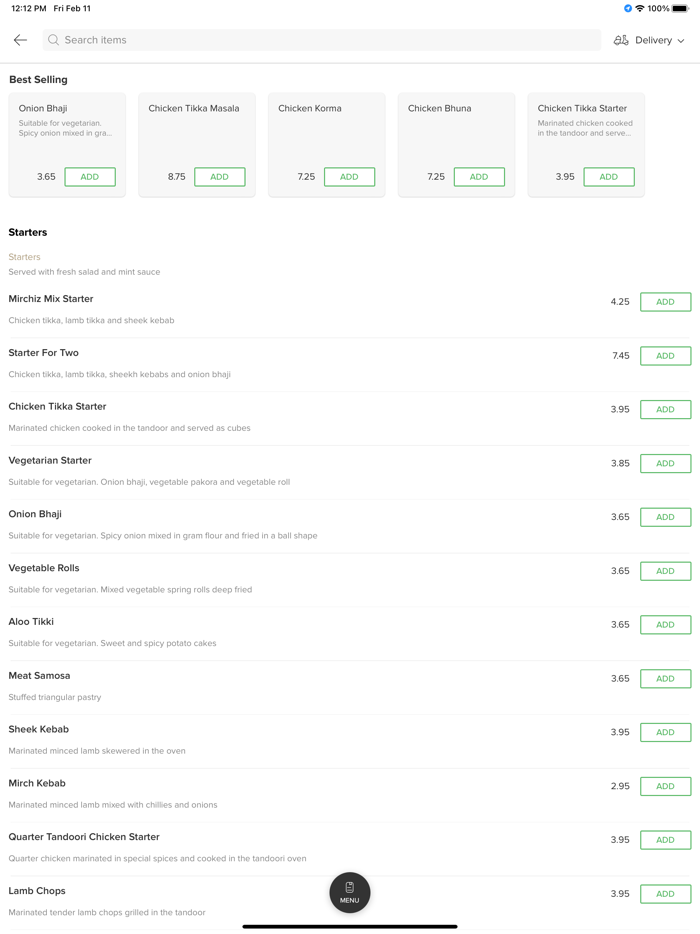The image size is (700, 934).
Task: Add Meat Samosa to order
Action: [x=665, y=679]
